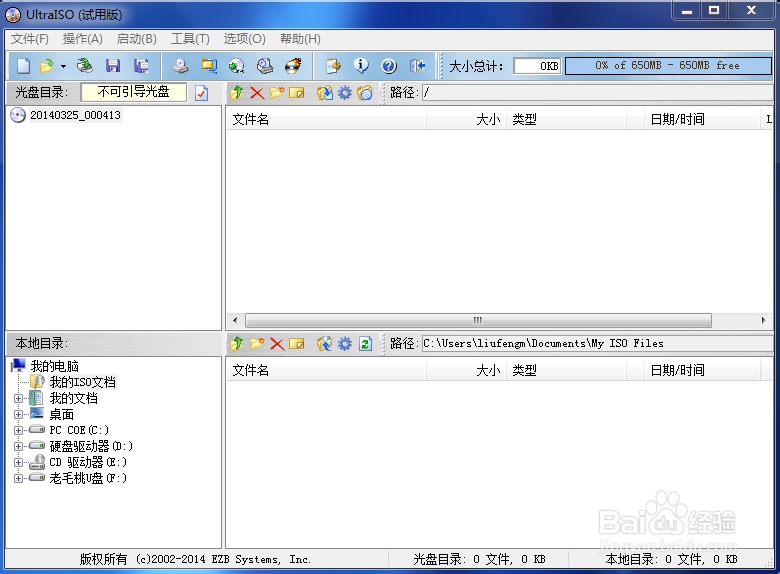Click left arrow of disc list scrollbar

pos(235,320)
